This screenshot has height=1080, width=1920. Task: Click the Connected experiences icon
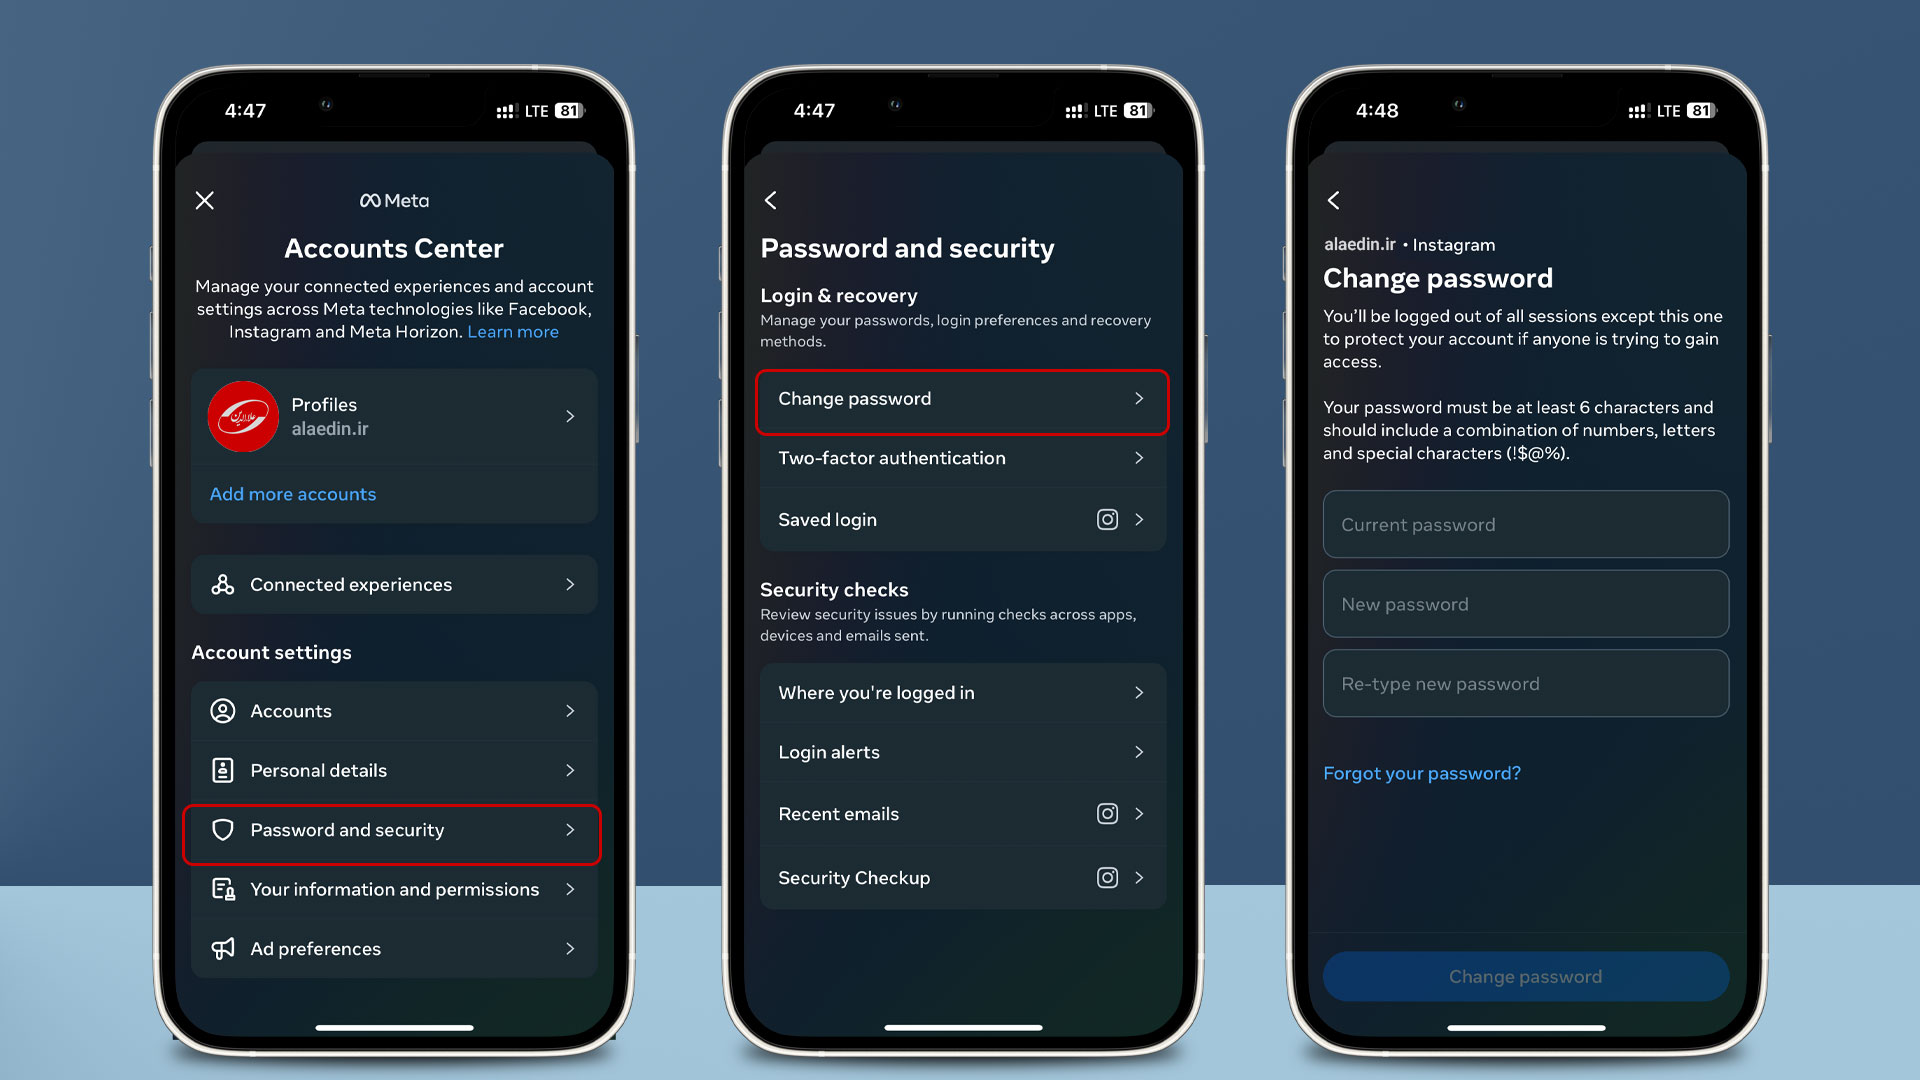[222, 584]
